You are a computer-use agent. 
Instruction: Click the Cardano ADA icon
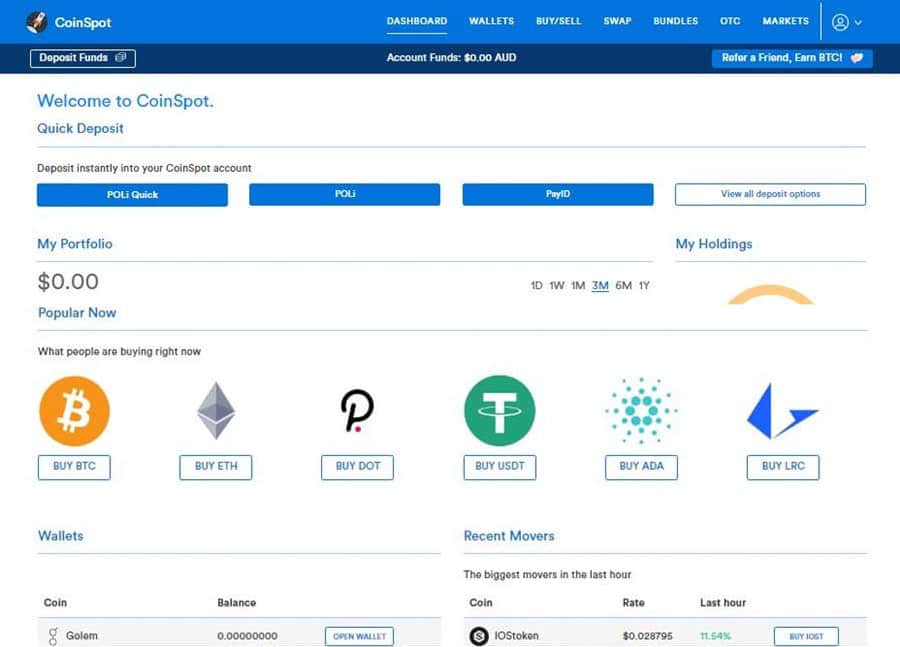[x=641, y=411]
